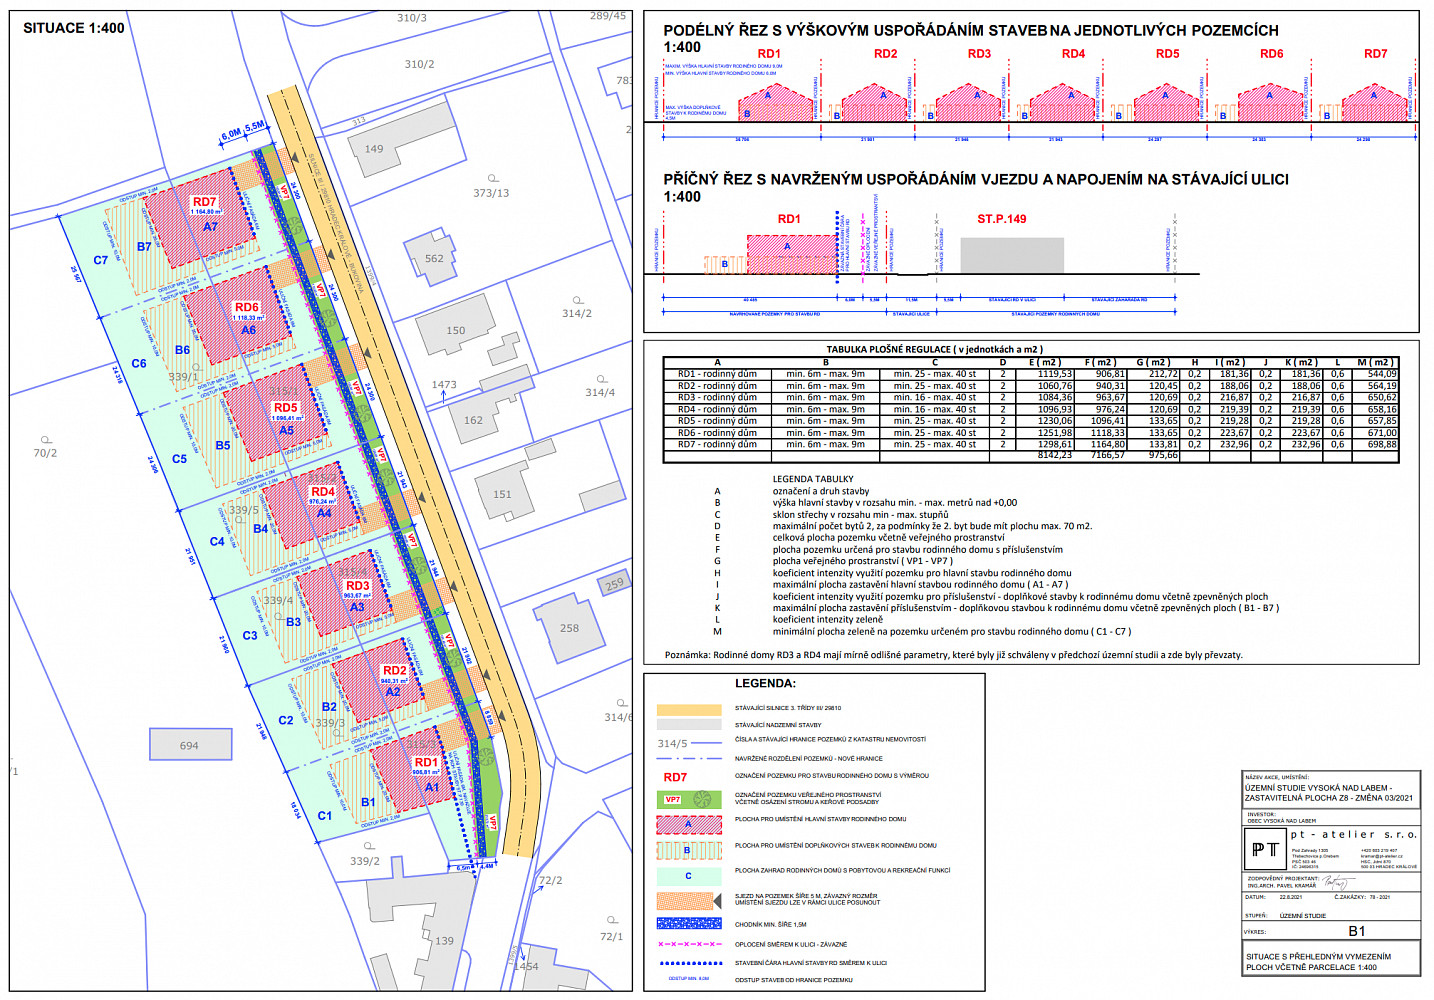Image resolution: width=1434 pixels, height=1000 pixels.
Task: Click 'RD1 - rodinný dům' row label in table
Action: [x=717, y=374]
